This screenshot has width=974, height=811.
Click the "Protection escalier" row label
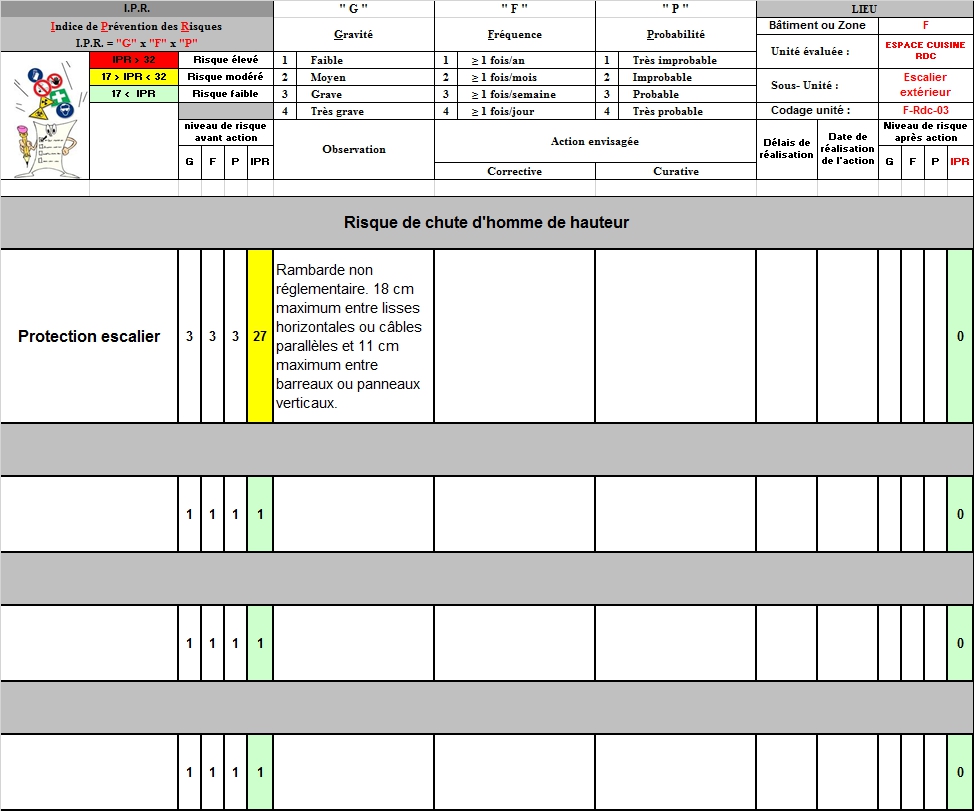[89, 336]
